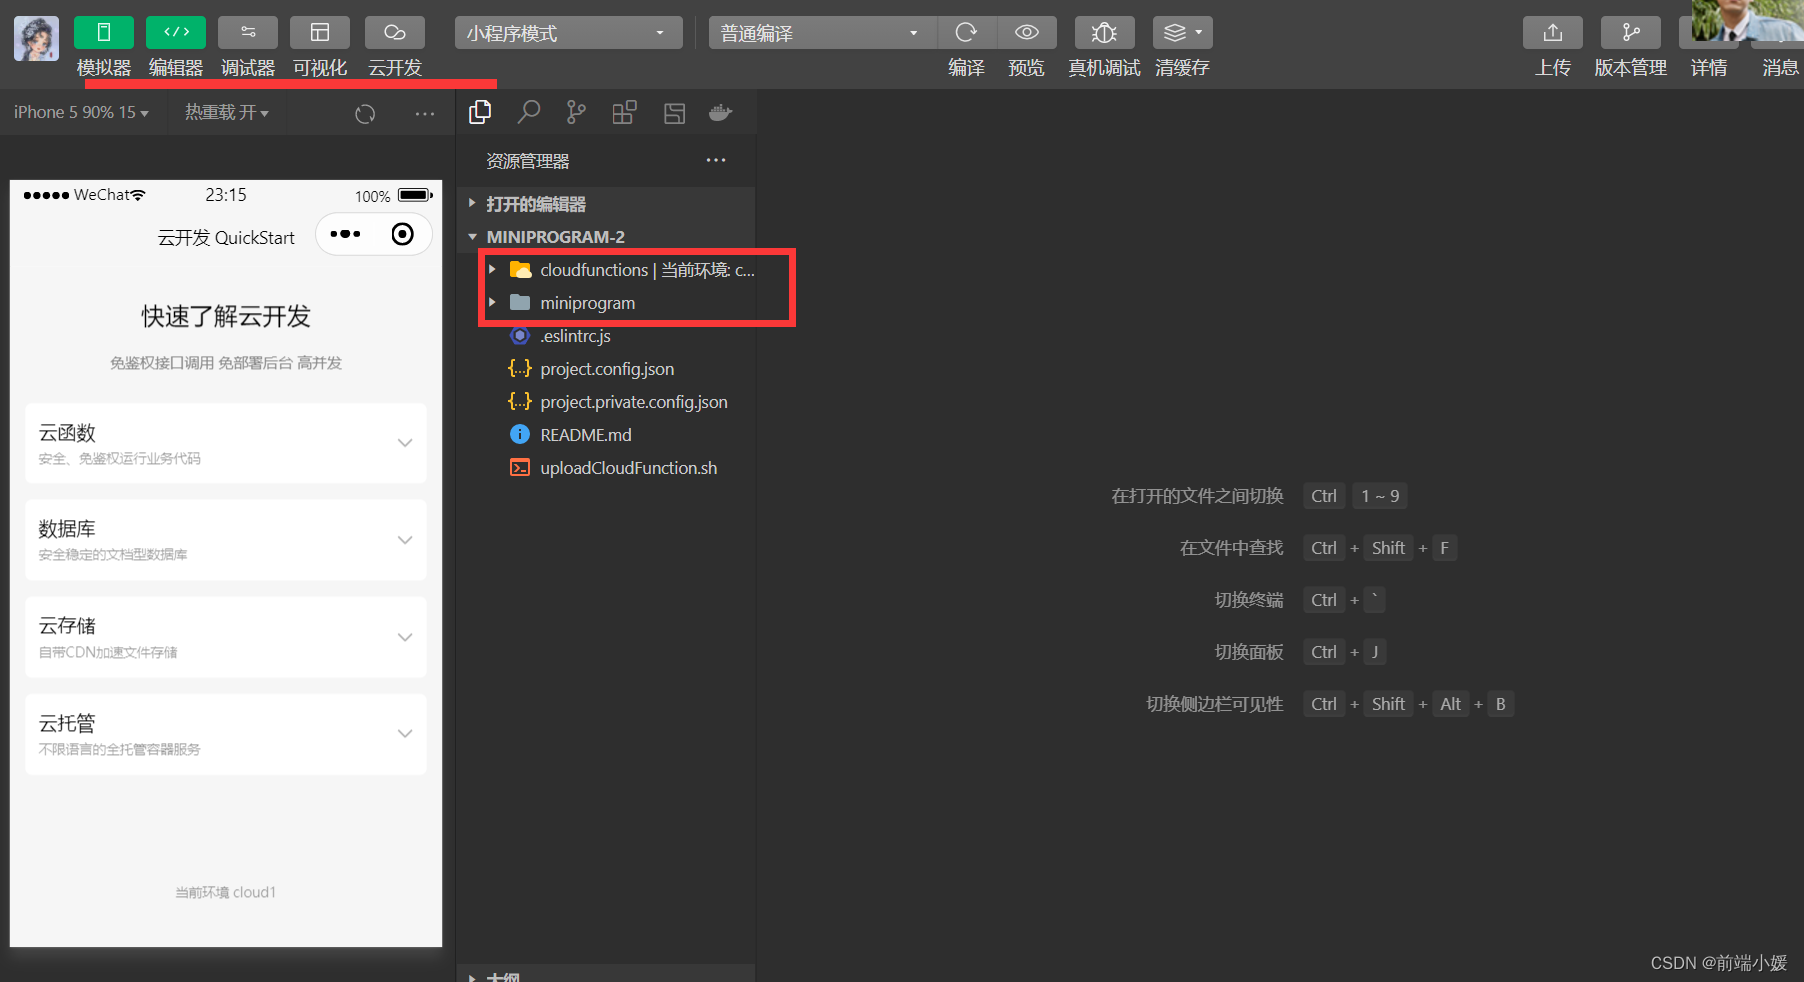Screen dimensions: 1804x982
Task: Open the normal compile mode dropdown
Action: (x=823, y=33)
